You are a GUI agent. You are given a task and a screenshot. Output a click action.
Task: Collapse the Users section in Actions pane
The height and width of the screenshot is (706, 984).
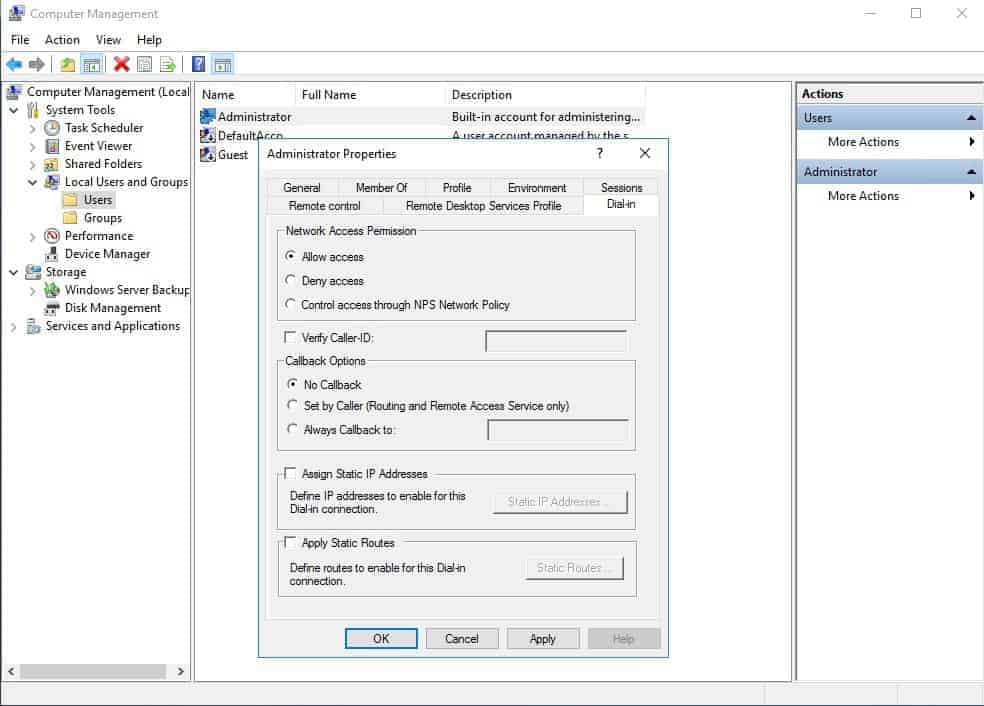click(x=971, y=118)
